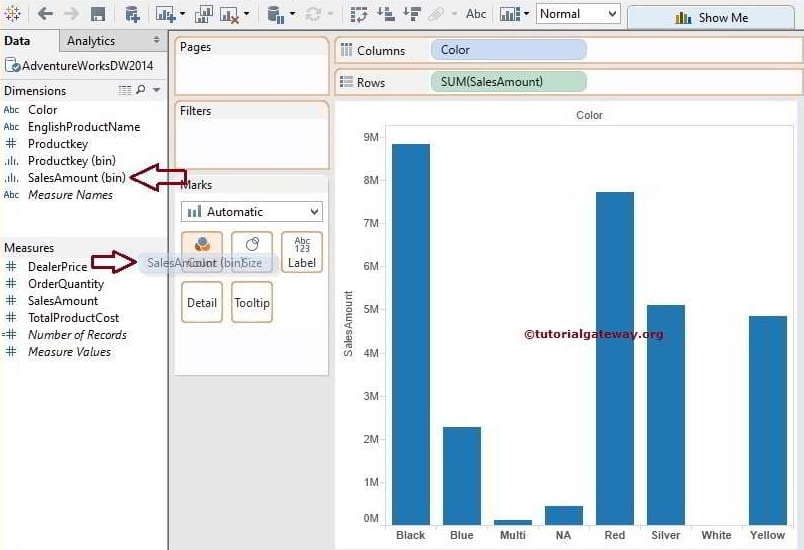This screenshot has height=550, width=804.
Task: Click the Detail marks card button
Action: click(x=202, y=302)
